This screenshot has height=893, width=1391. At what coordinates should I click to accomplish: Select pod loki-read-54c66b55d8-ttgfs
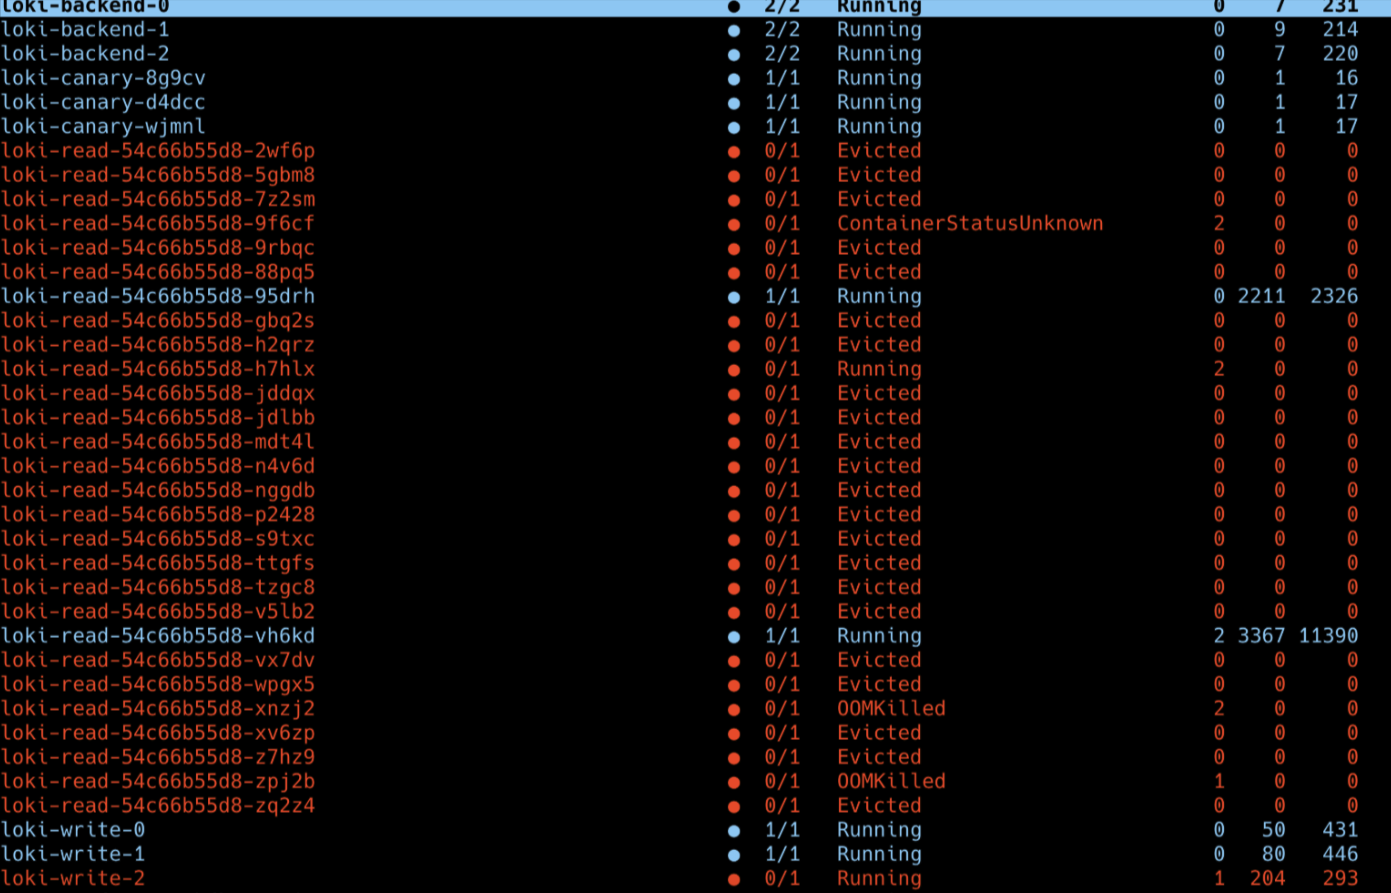point(158,563)
